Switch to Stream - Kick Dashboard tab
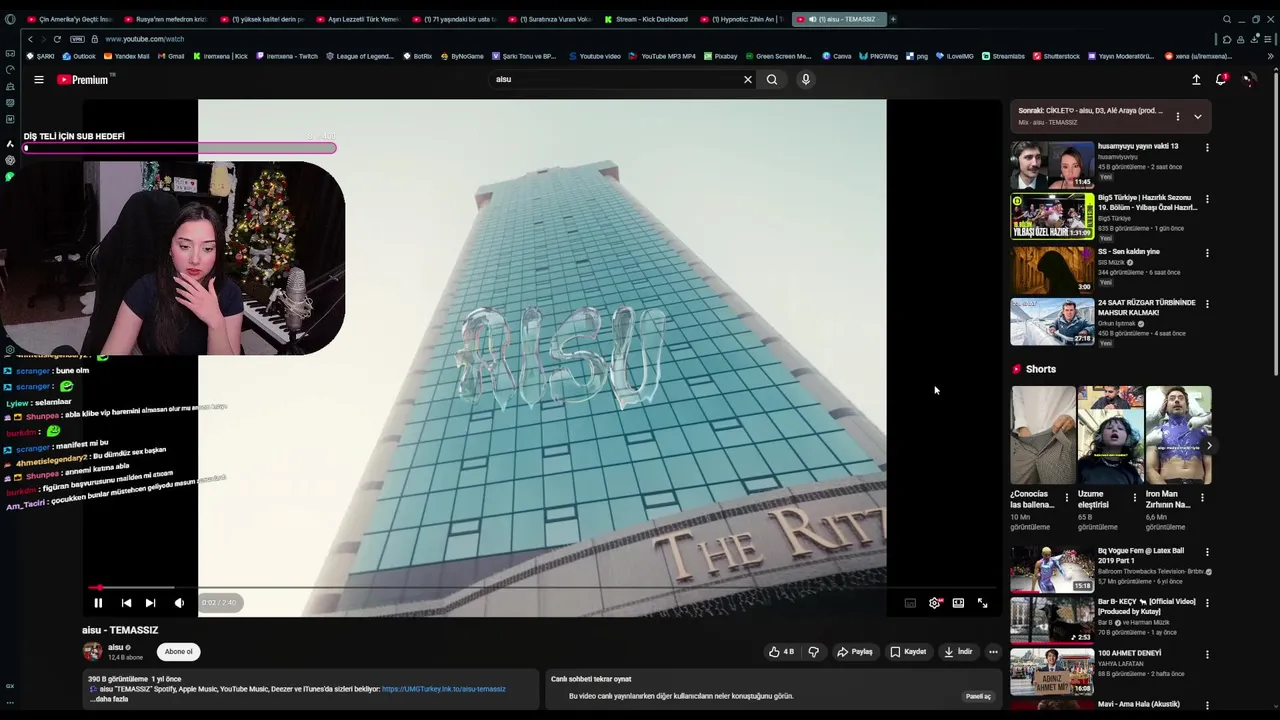1280x720 pixels. click(646, 19)
